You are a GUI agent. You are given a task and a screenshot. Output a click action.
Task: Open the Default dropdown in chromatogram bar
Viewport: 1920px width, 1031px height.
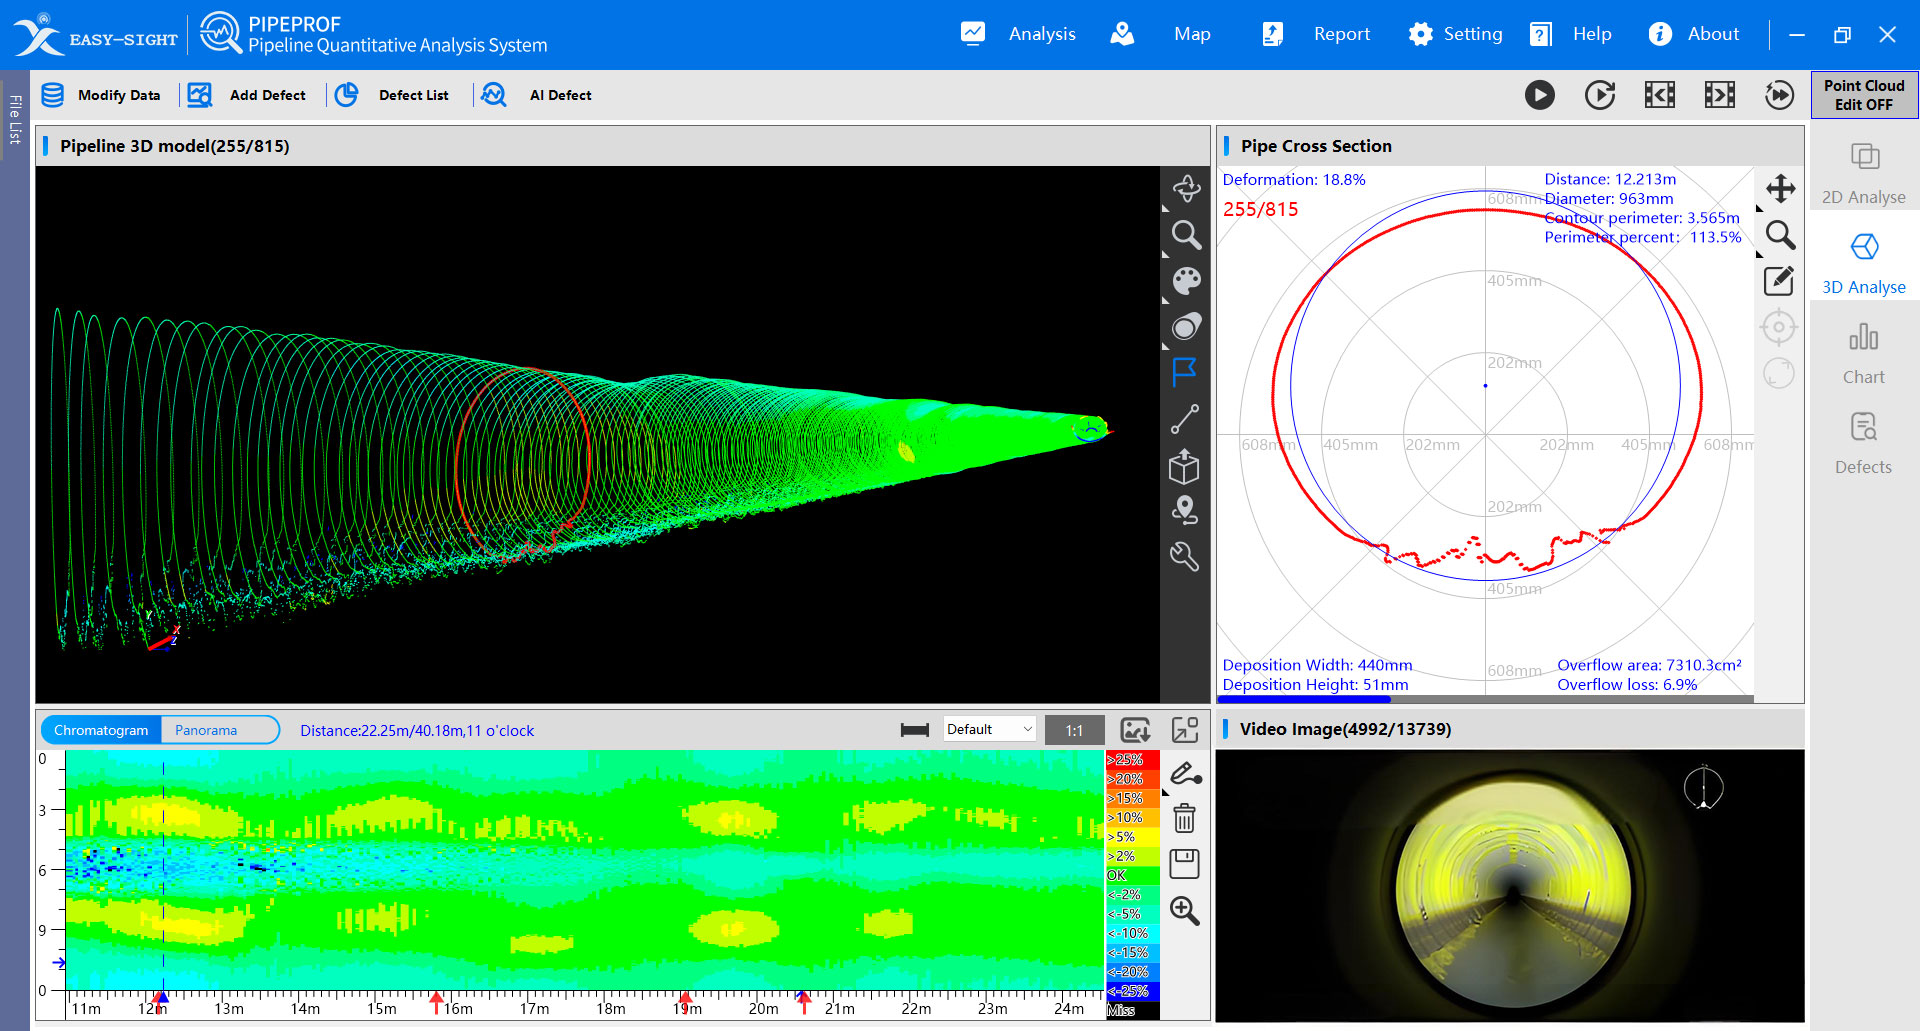988,730
